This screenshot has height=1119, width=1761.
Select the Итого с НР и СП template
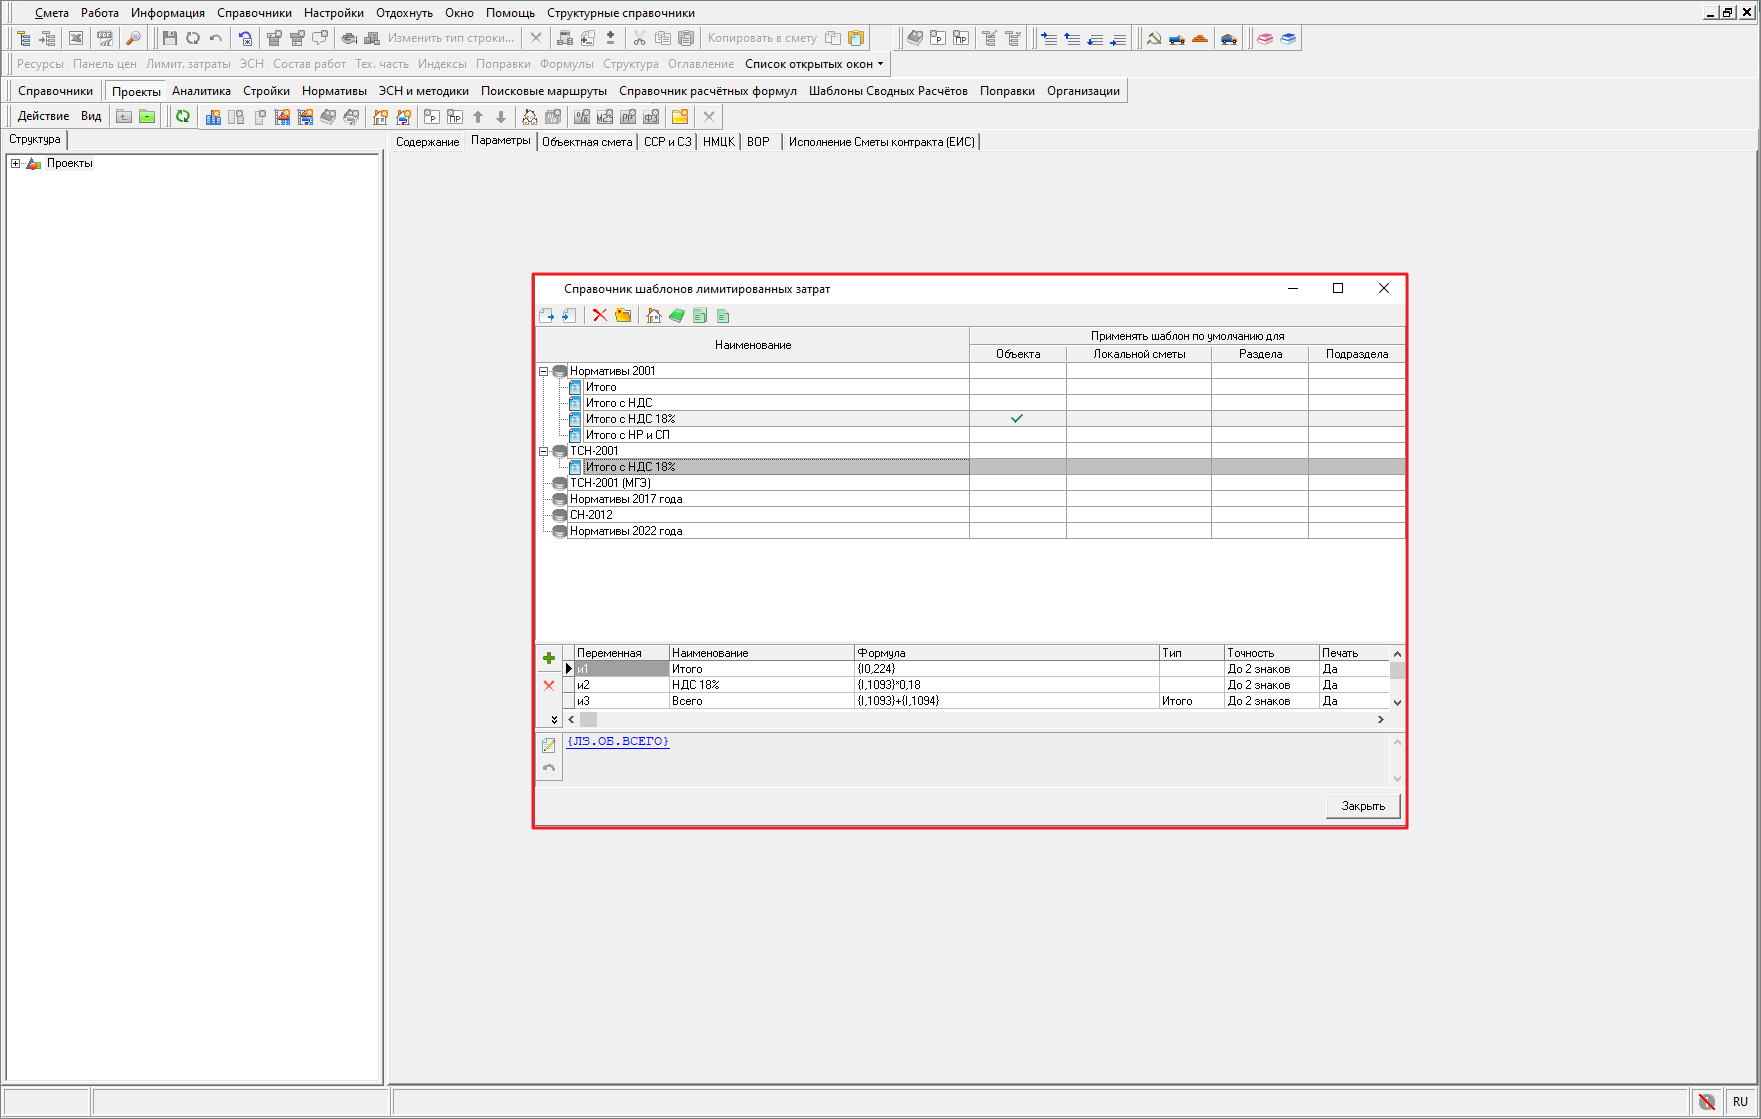pos(627,435)
